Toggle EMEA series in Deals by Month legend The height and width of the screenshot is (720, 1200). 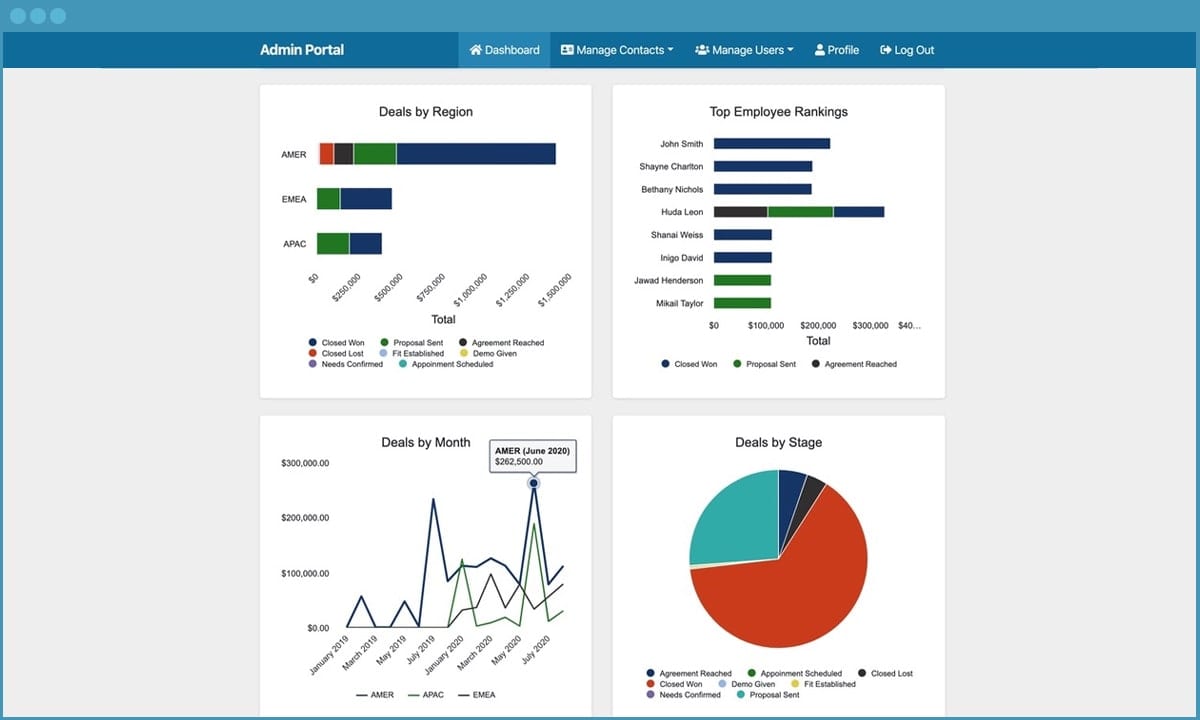[x=477, y=695]
